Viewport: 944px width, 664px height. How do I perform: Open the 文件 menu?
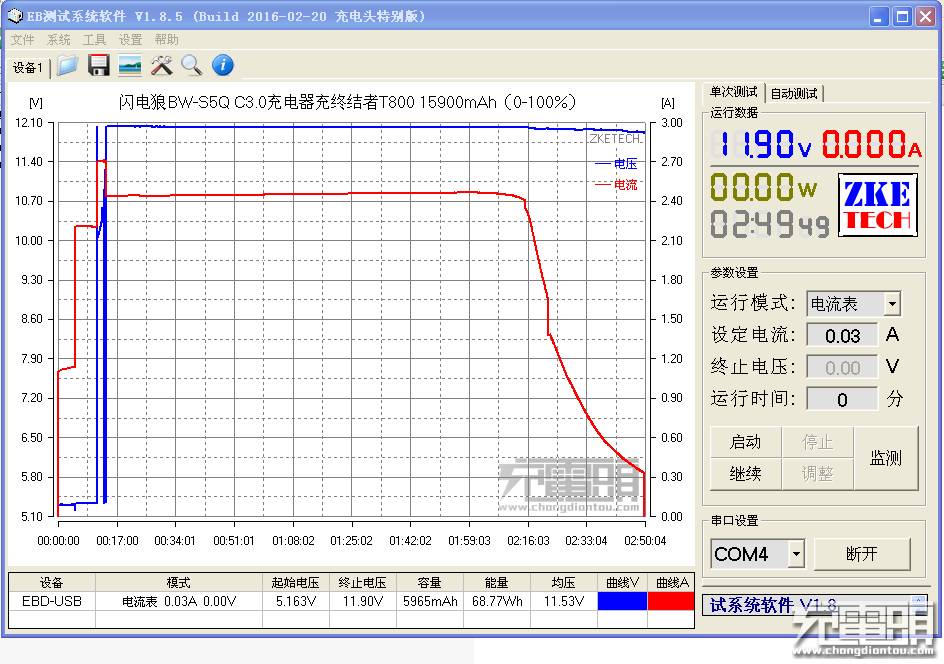coord(22,40)
